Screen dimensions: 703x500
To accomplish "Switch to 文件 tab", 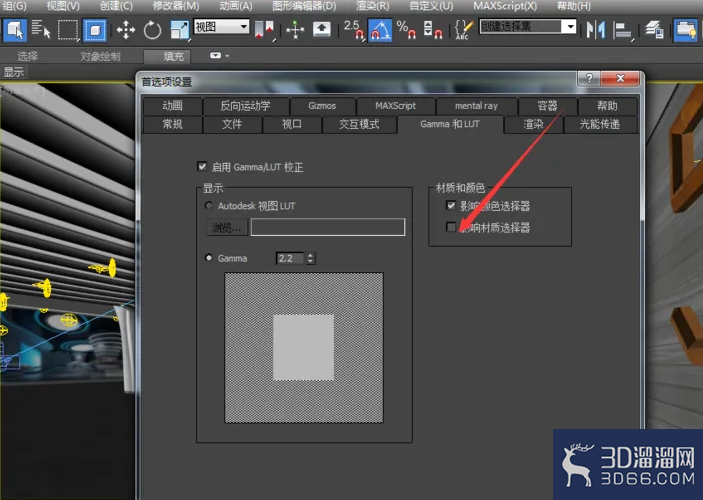I will pyautogui.click(x=232, y=124).
